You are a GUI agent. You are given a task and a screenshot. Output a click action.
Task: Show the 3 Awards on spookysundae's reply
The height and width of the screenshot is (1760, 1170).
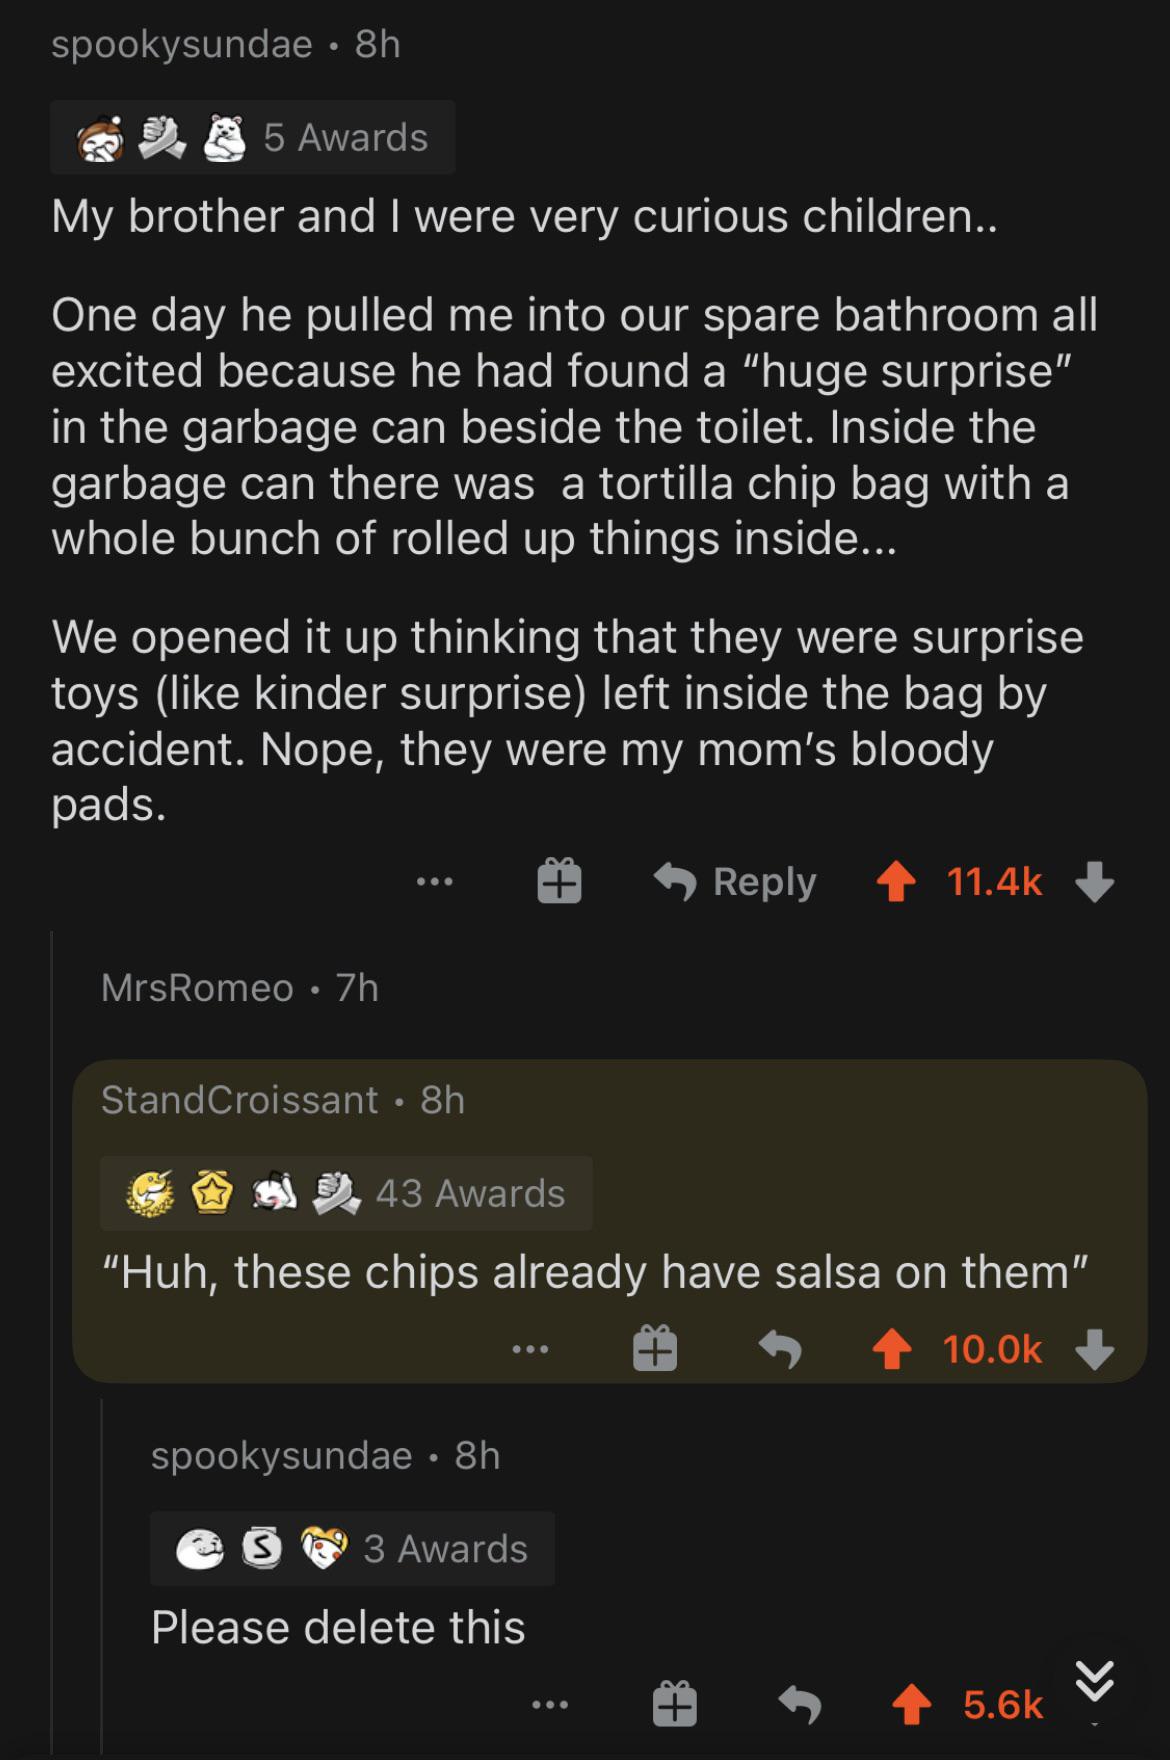click(352, 1548)
